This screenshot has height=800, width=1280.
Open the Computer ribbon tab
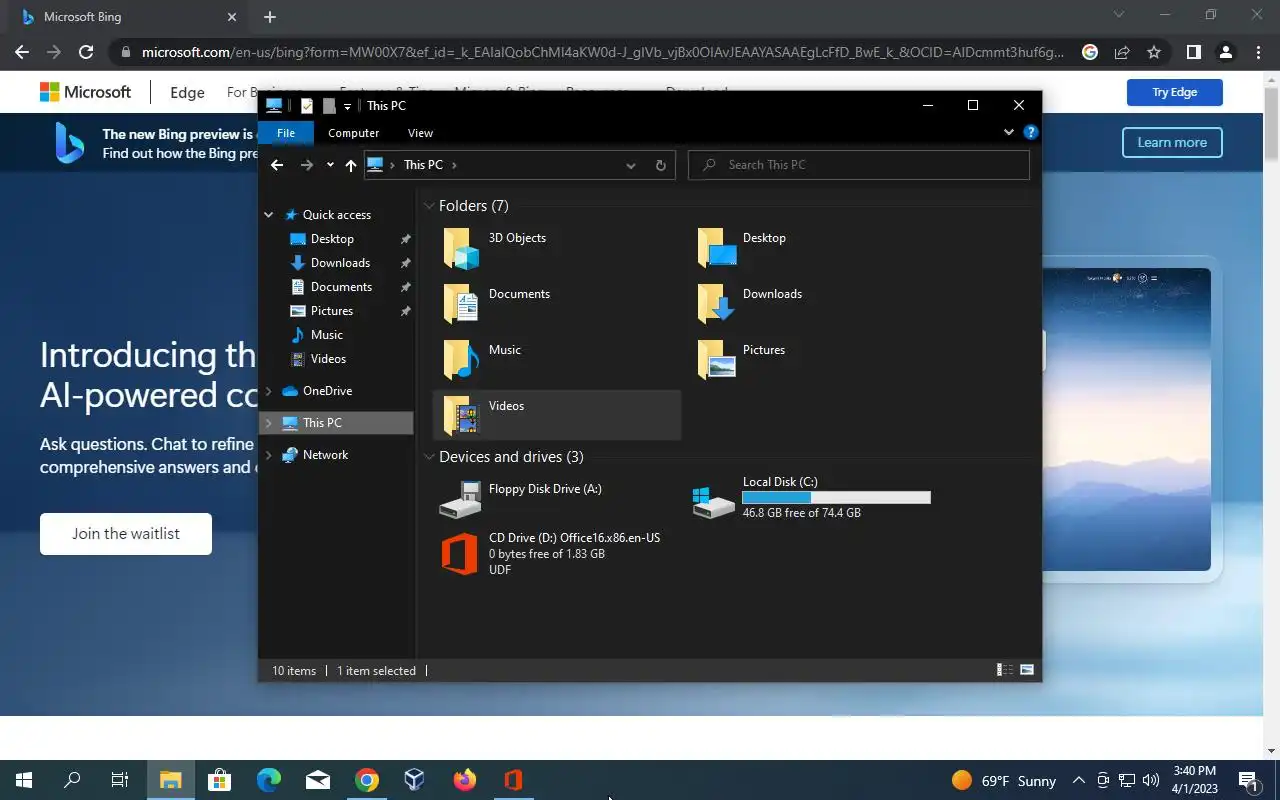[x=353, y=133]
